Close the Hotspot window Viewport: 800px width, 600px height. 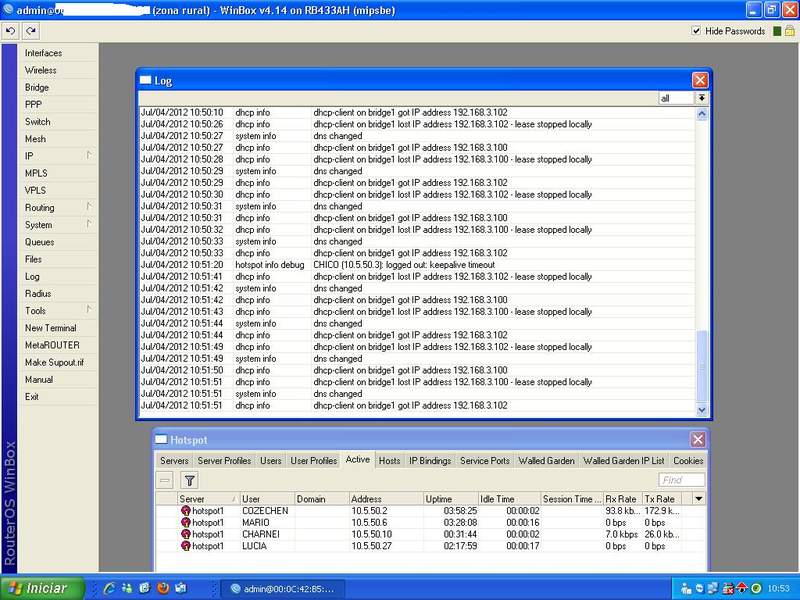click(x=697, y=439)
